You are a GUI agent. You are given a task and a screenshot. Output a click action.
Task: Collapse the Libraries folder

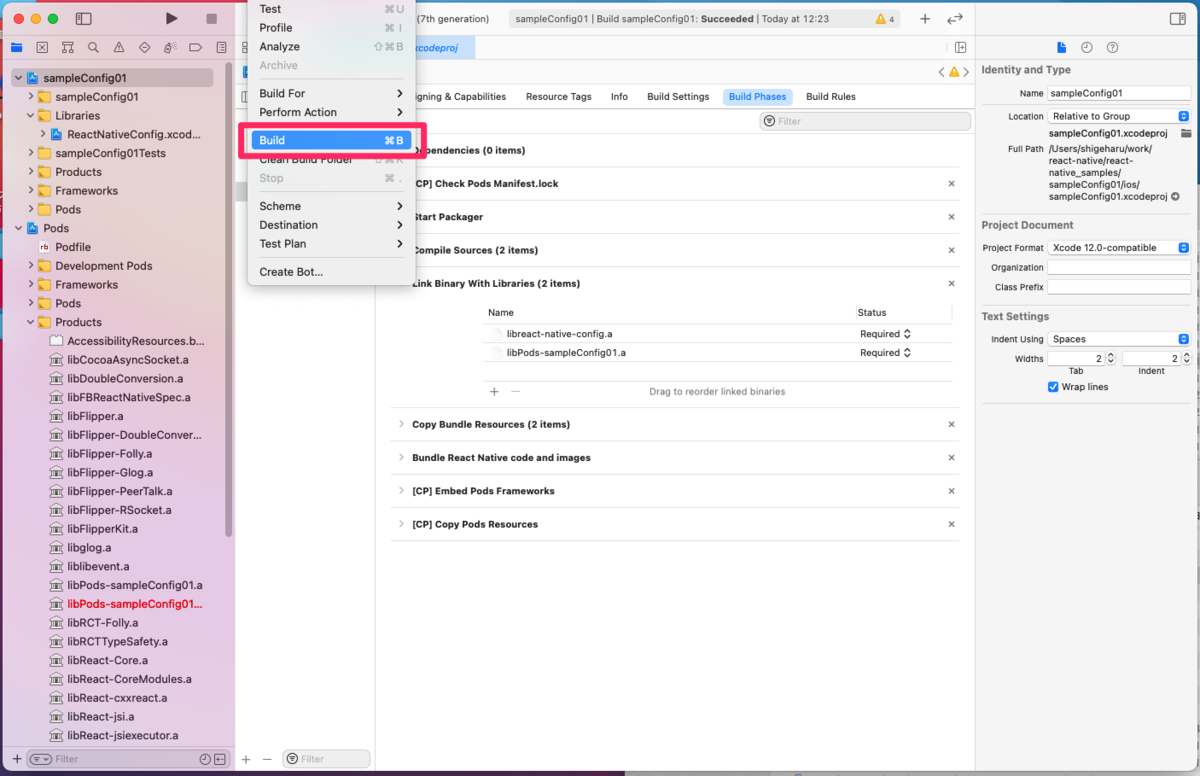point(31,116)
